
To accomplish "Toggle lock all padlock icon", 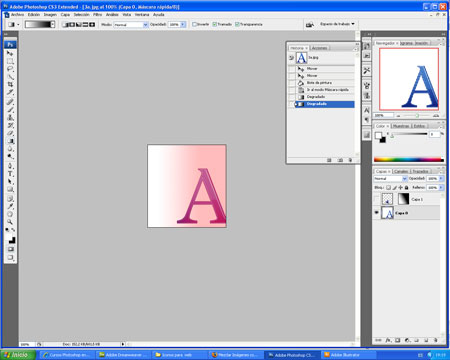I will tap(406, 188).
